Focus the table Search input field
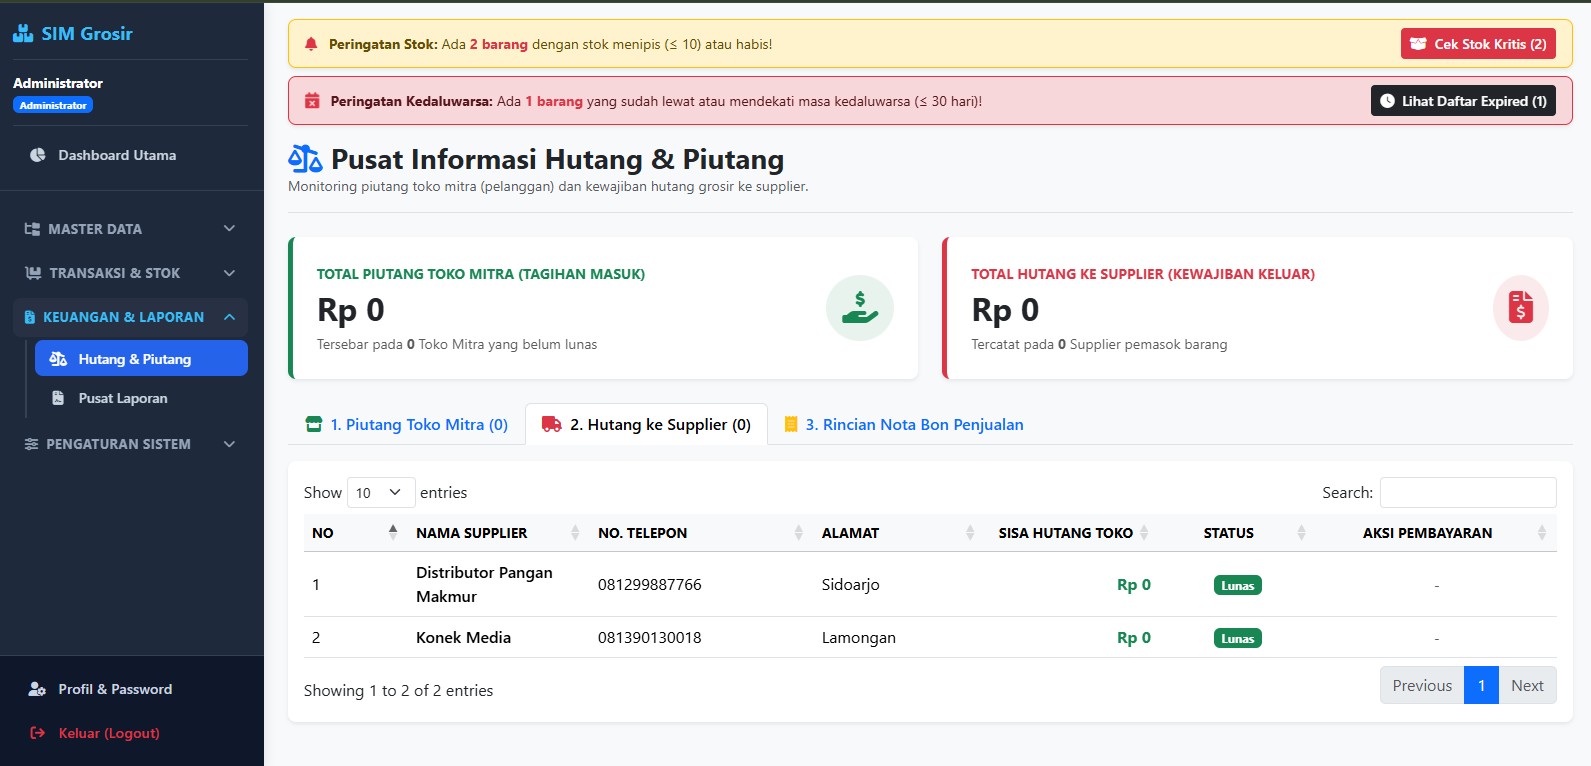 click(x=1468, y=492)
